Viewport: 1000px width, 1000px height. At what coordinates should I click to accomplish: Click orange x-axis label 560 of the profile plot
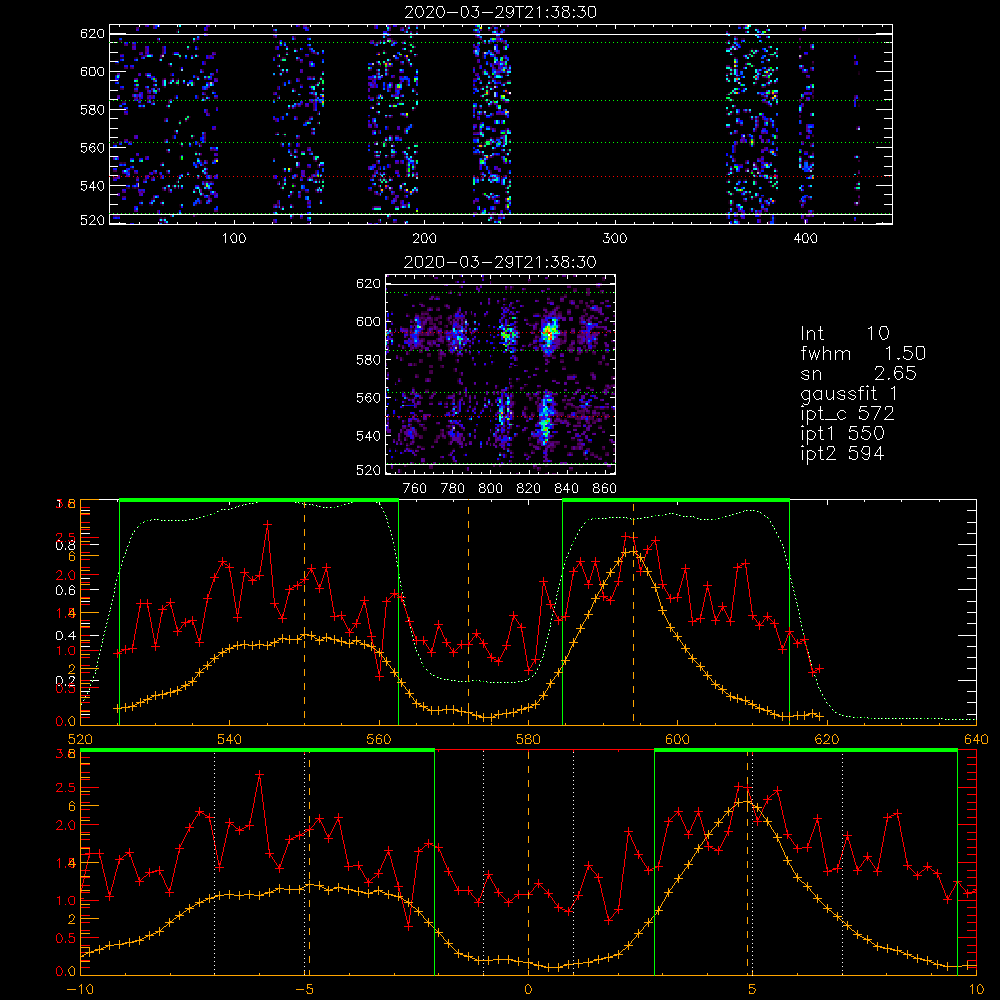coord(379,739)
